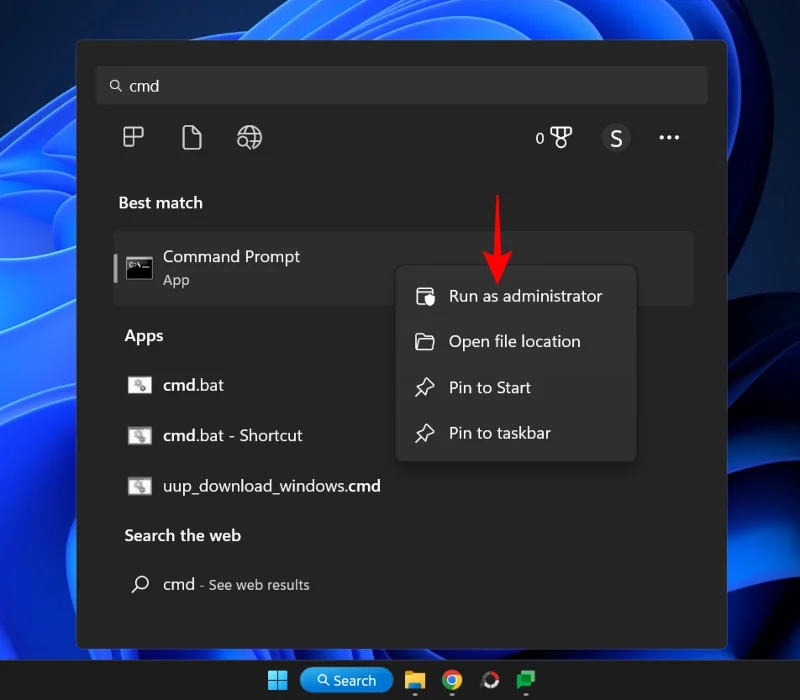The image size is (800, 700).
Task: Click the Search button on the taskbar
Action: pos(346,680)
